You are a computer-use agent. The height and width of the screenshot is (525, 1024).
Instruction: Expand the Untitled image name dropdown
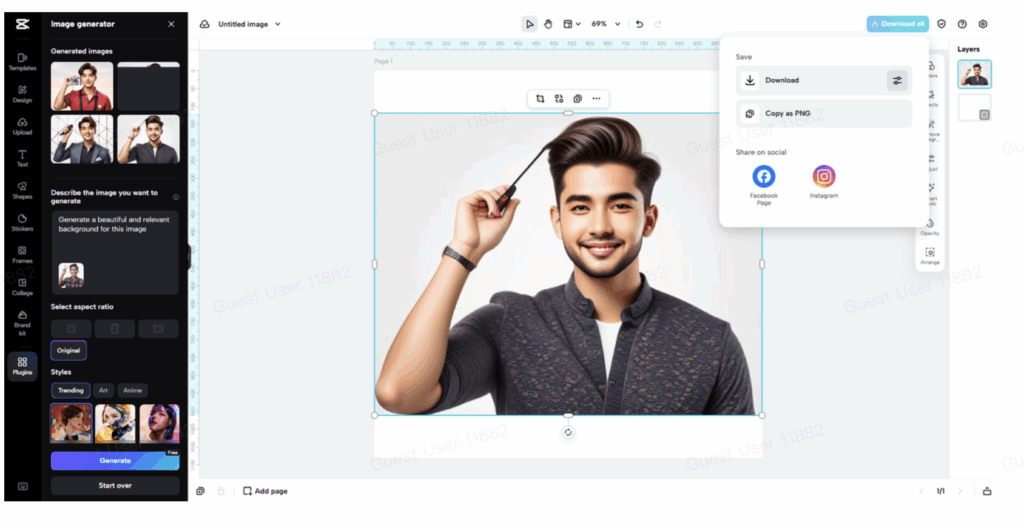coord(277,24)
